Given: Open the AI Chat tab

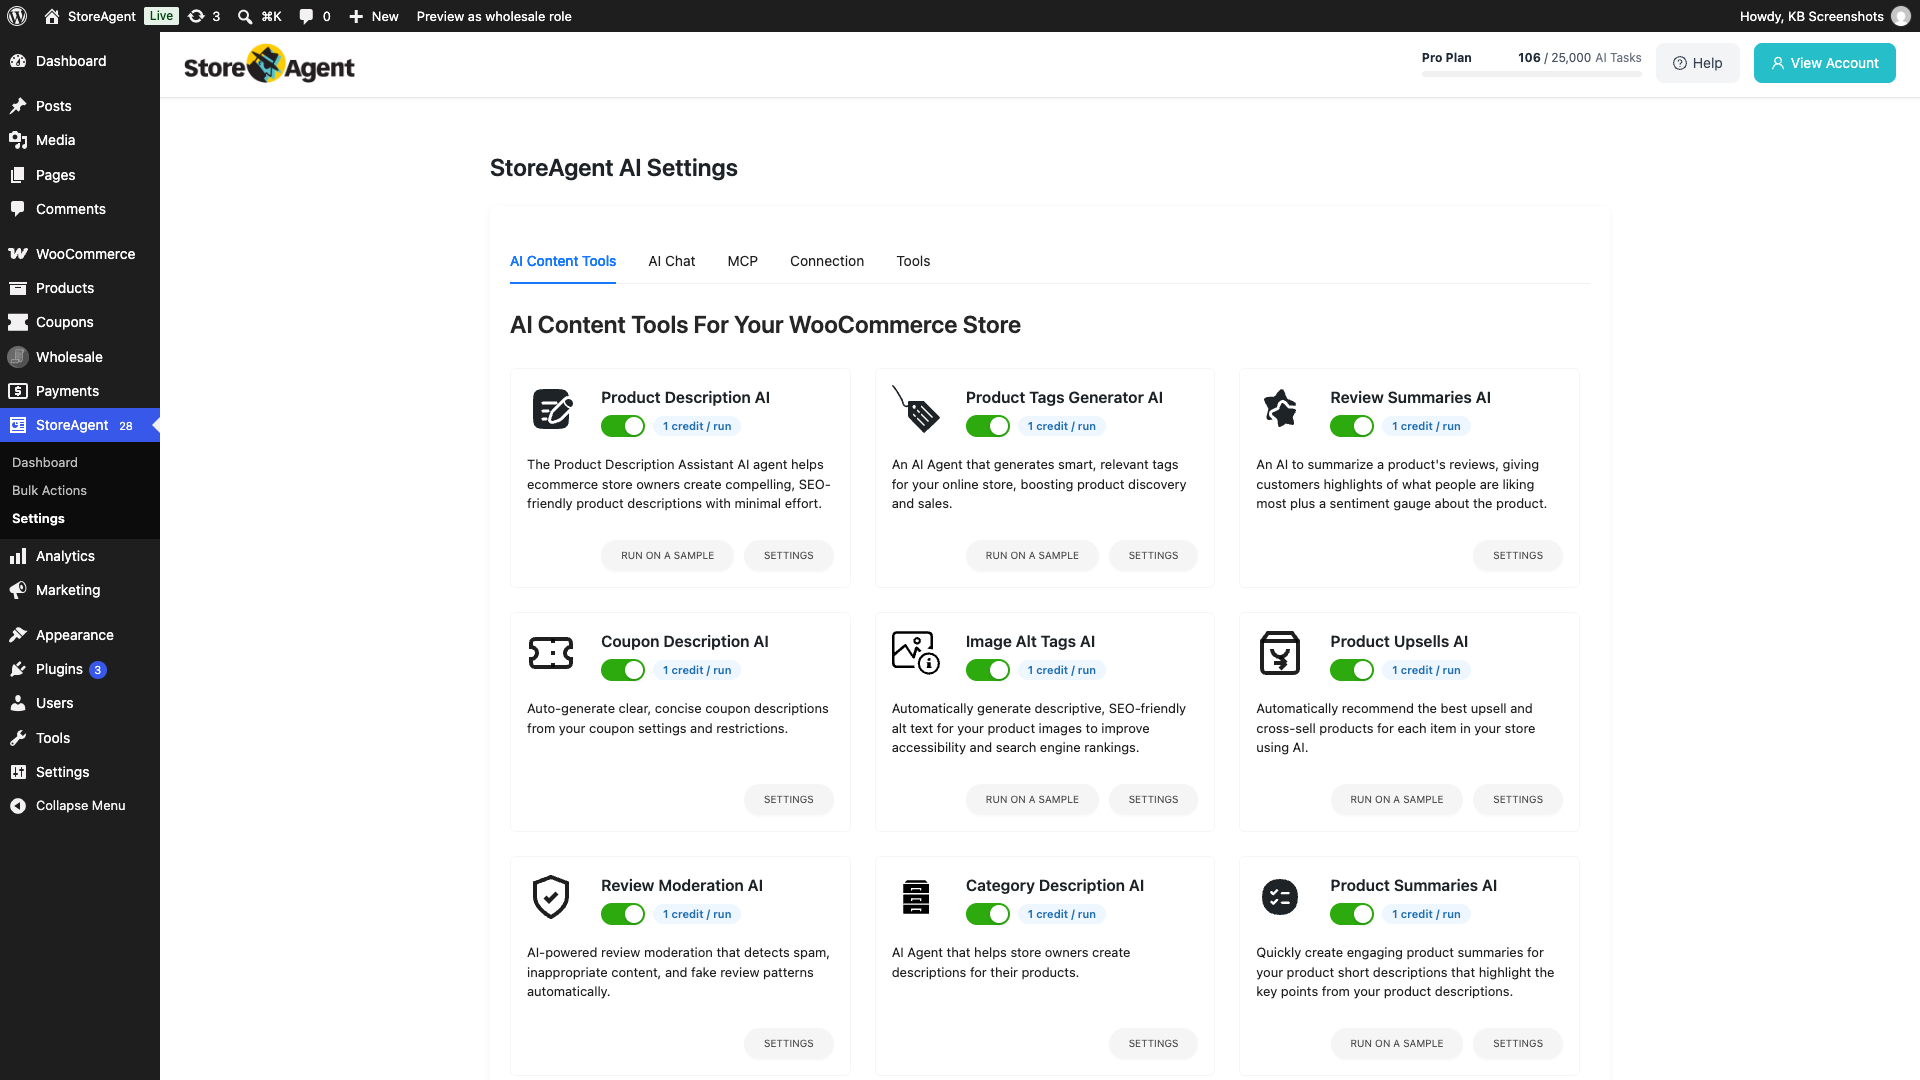Looking at the screenshot, I should click(671, 261).
